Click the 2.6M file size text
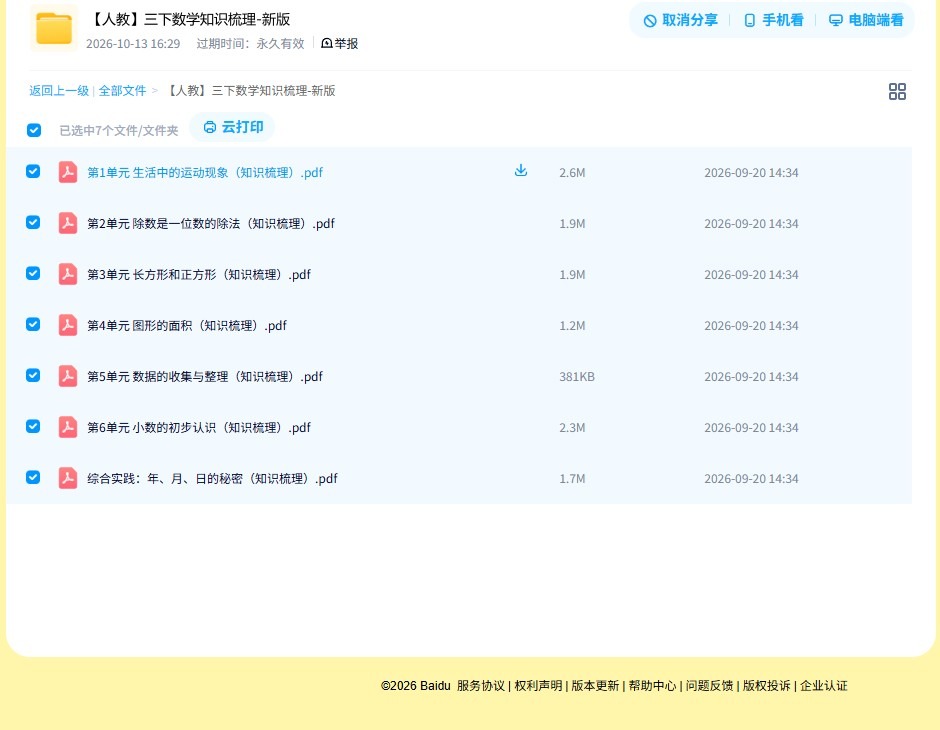The image size is (940, 730). [572, 173]
